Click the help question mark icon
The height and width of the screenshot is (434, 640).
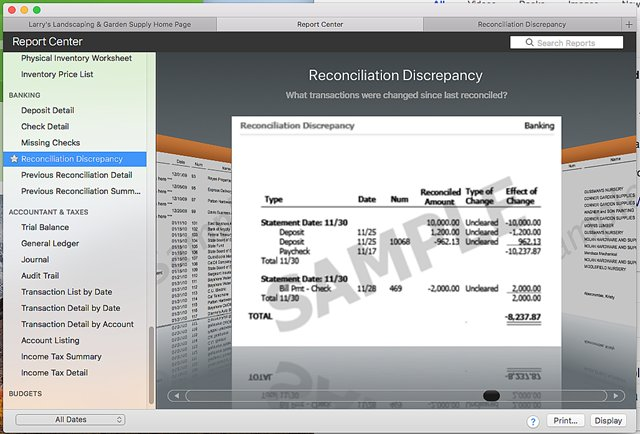533,421
